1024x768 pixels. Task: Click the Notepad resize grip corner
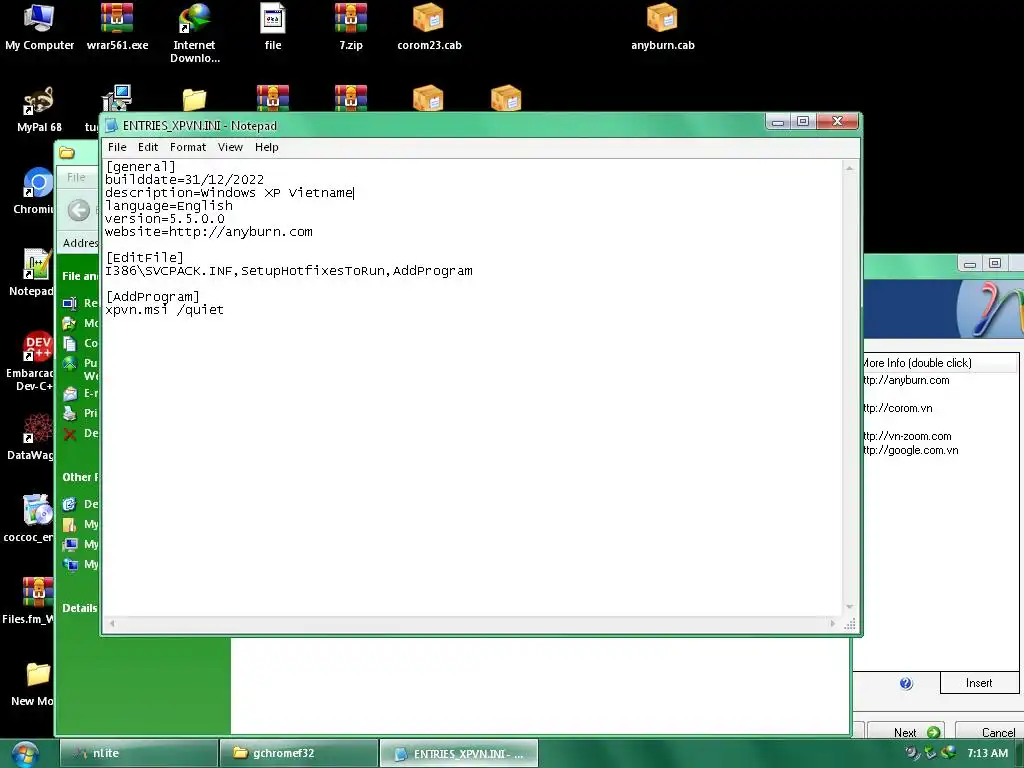(850, 624)
